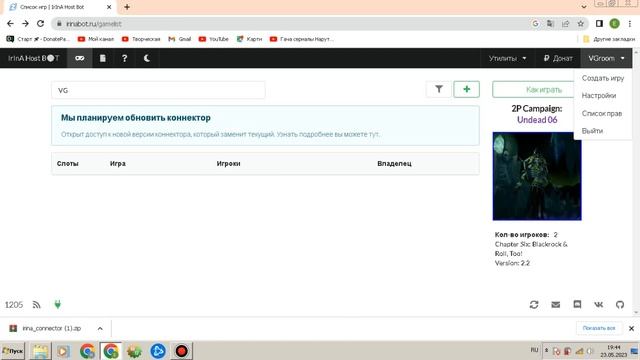The height and width of the screenshot is (360, 640).
Task: Reload the page
Action: [x=40, y=24]
